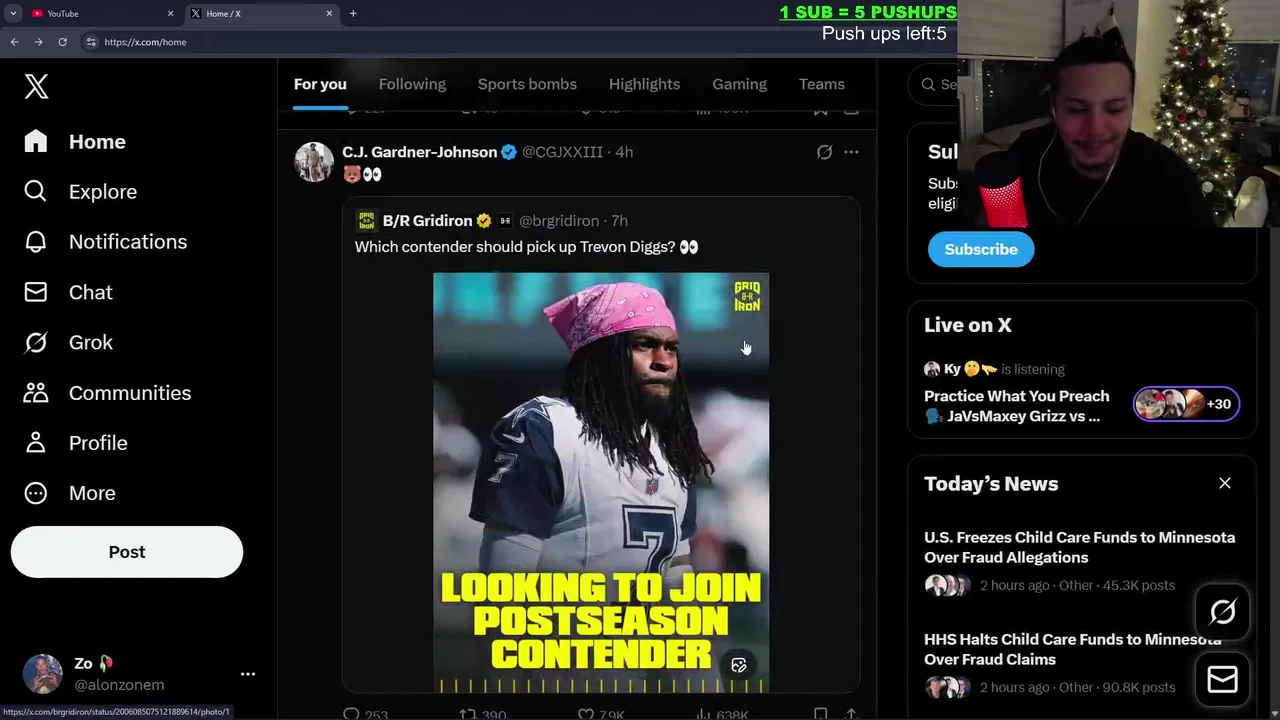Click the Communities people icon
The image size is (1280, 720).
tap(36, 392)
